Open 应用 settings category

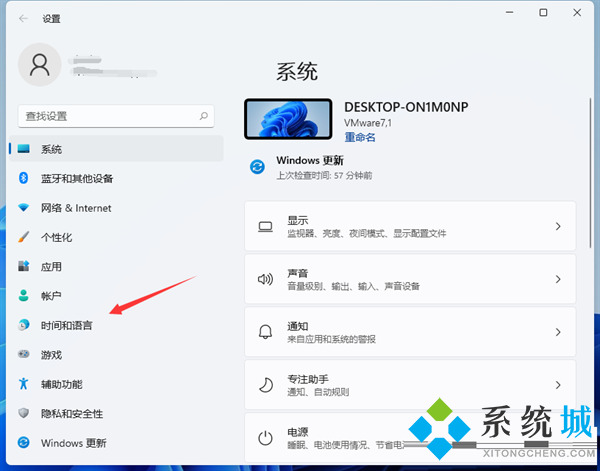(x=116, y=266)
